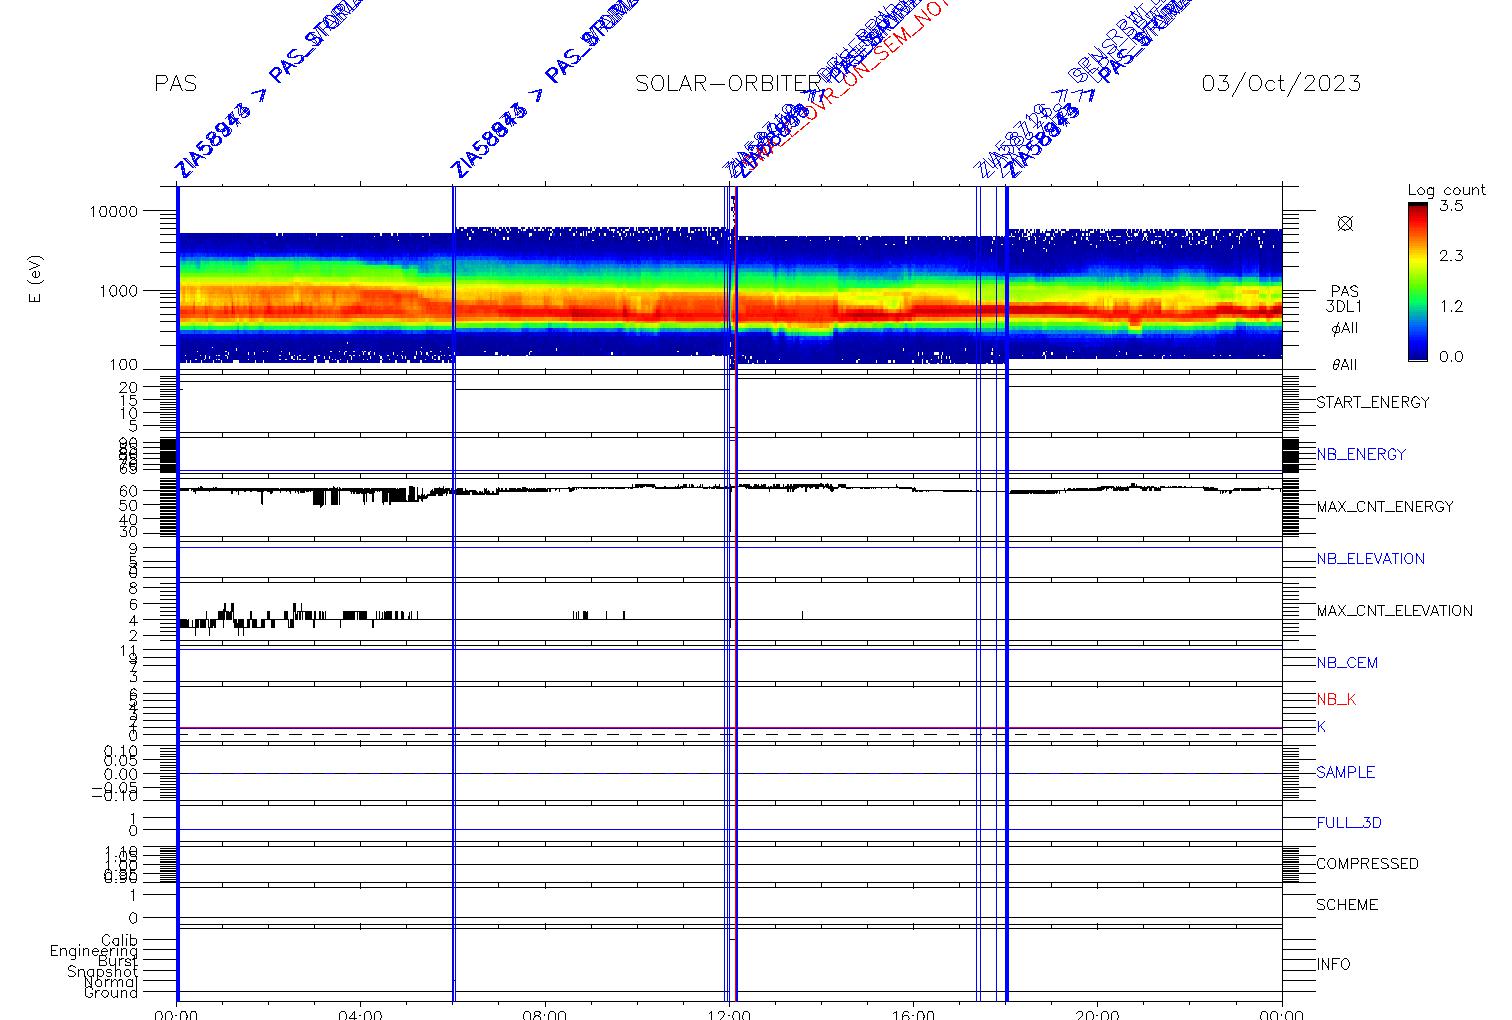1512x1020 pixels.
Task: Click the SCHEME panel label
Action: [x=1346, y=904]
